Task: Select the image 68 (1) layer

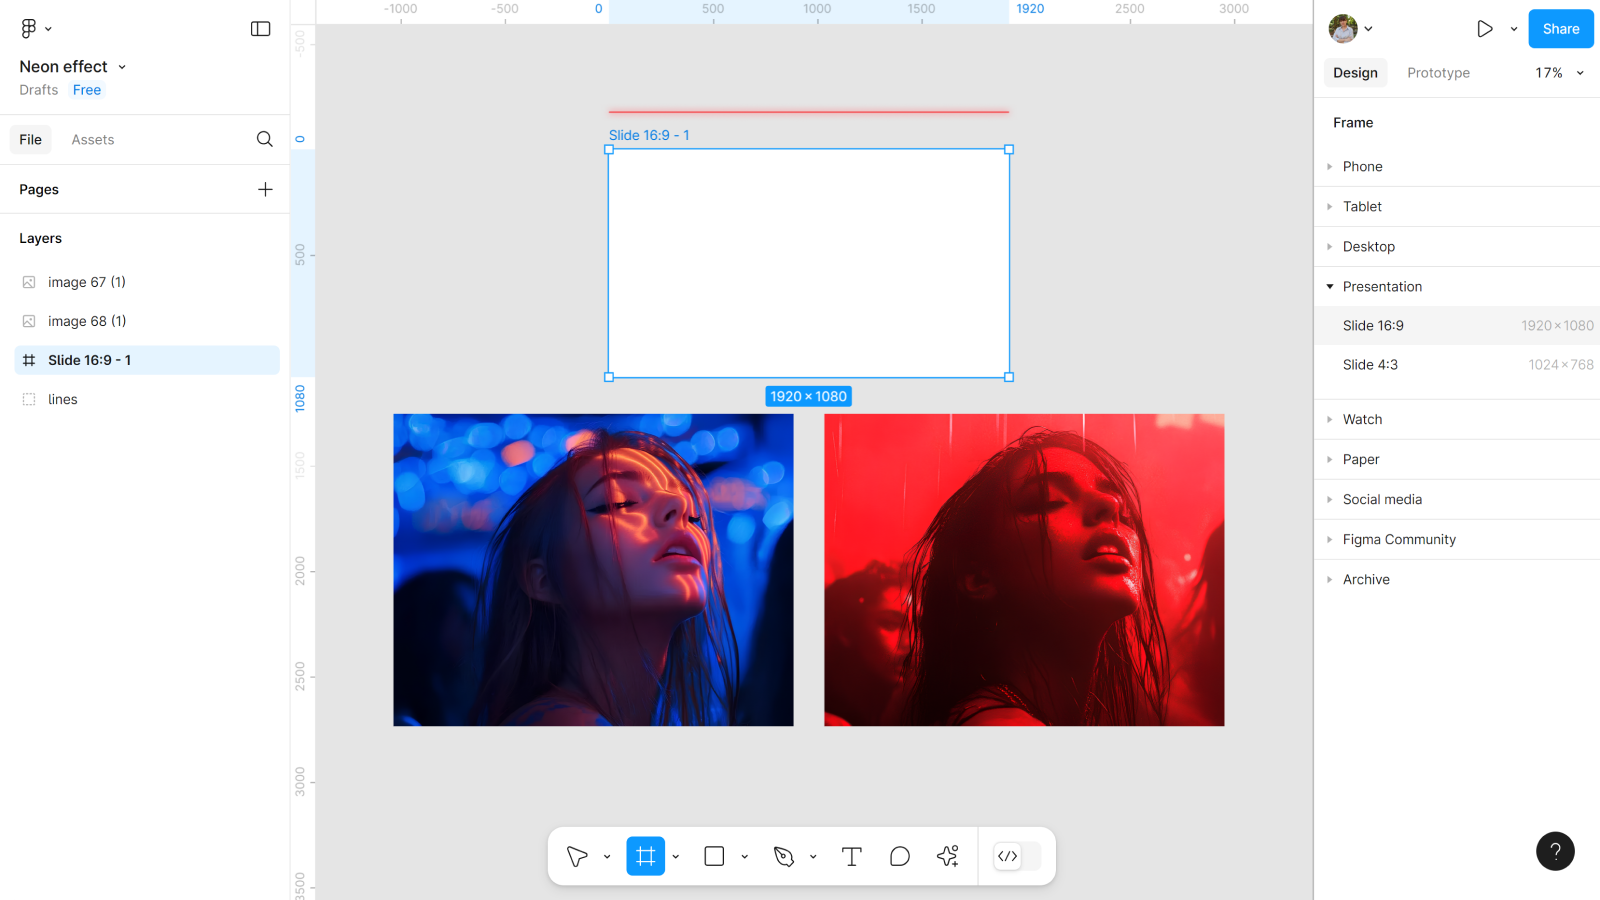Action: click(87, 321)
